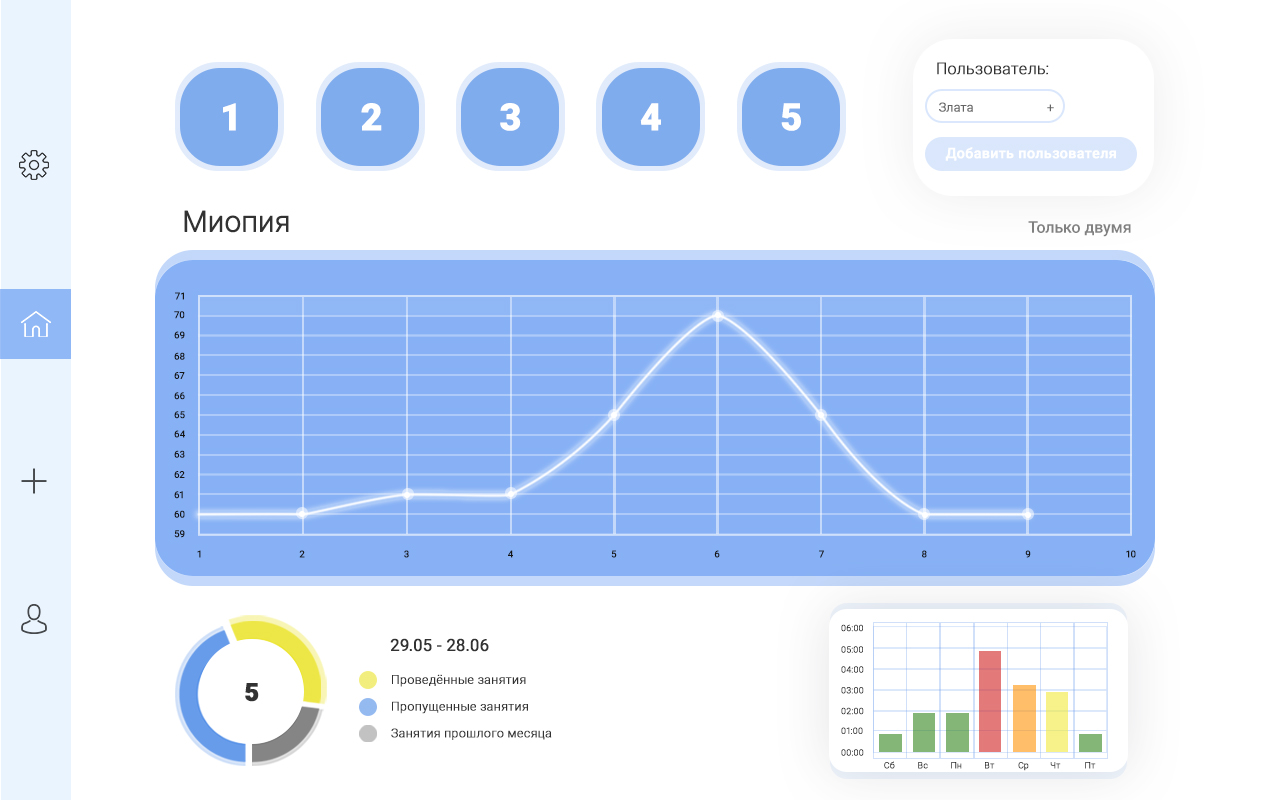Click the Занятия прошлого месяца legend label
The image size is (1280, 800).
coord(471,733)
